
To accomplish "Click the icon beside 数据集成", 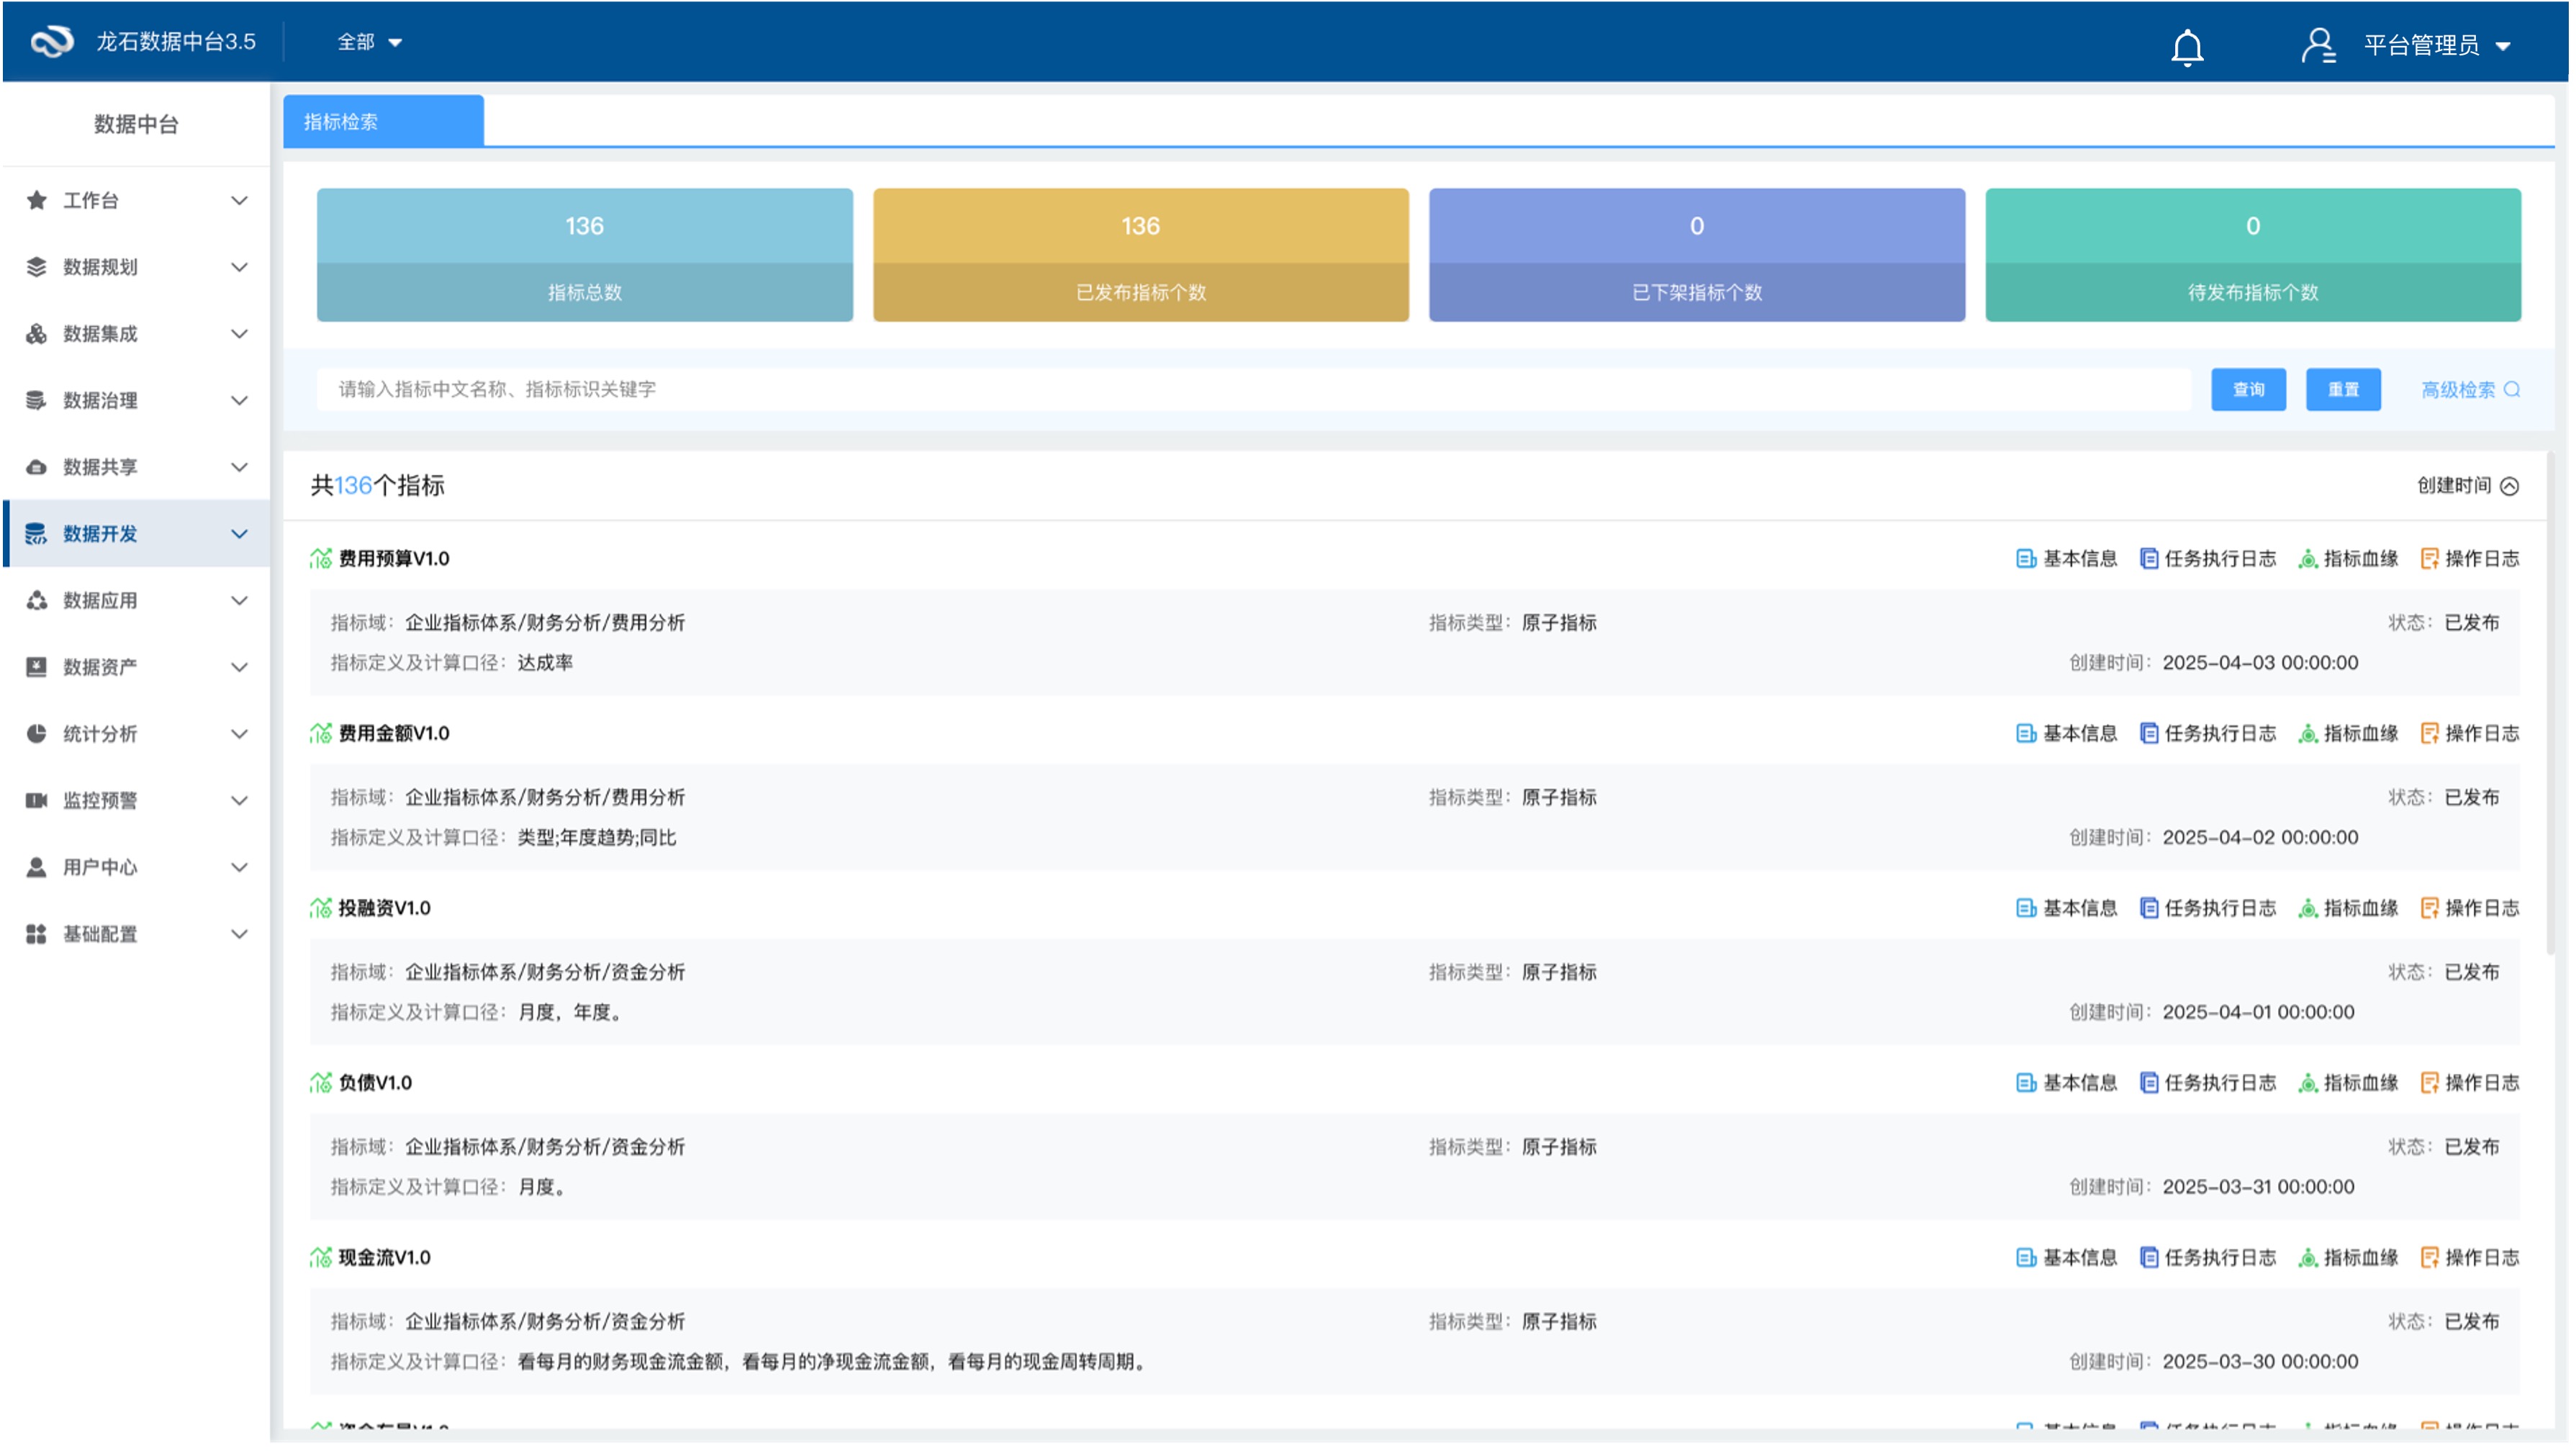I will (37, 334).
